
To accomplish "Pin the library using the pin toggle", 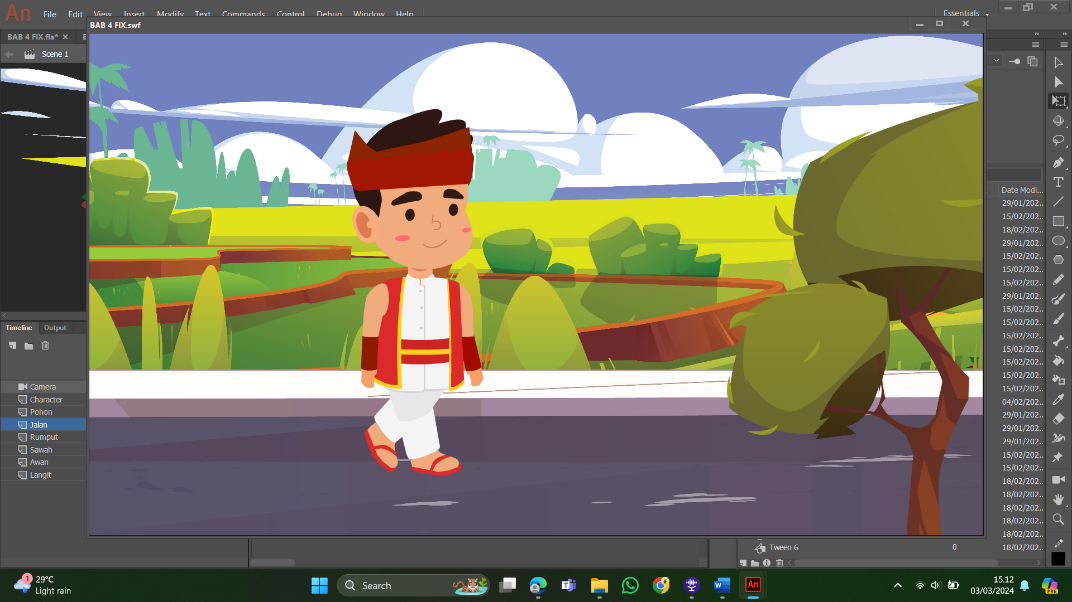I will [x=1015, y=61].
